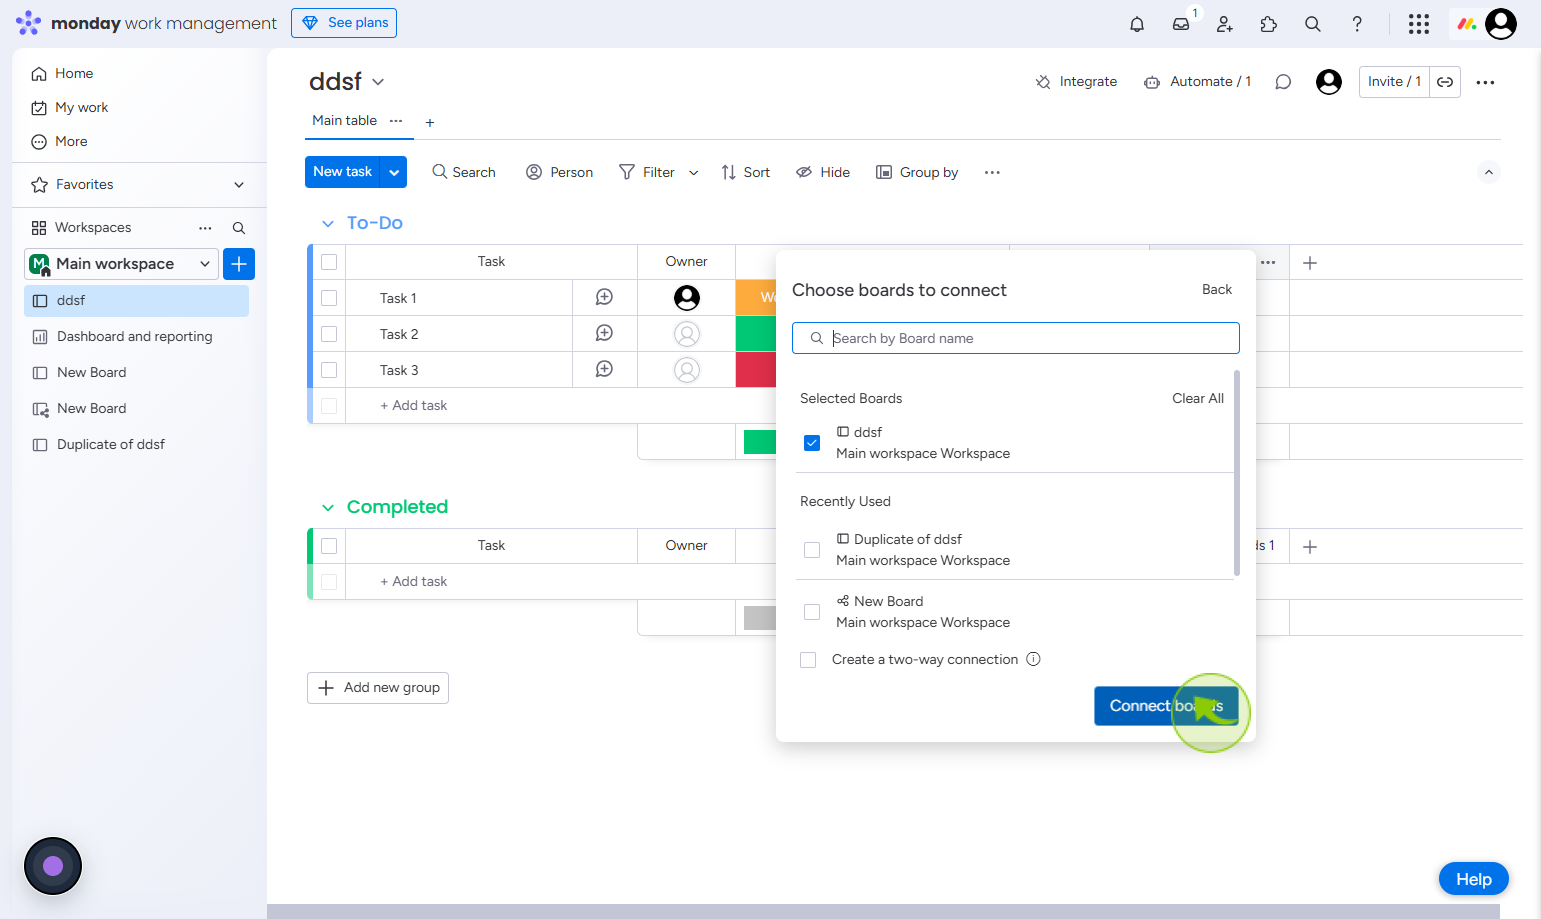Search workspaces with sidebar magnifier
Screen dimensions: 1541x919
pos(239,228)
